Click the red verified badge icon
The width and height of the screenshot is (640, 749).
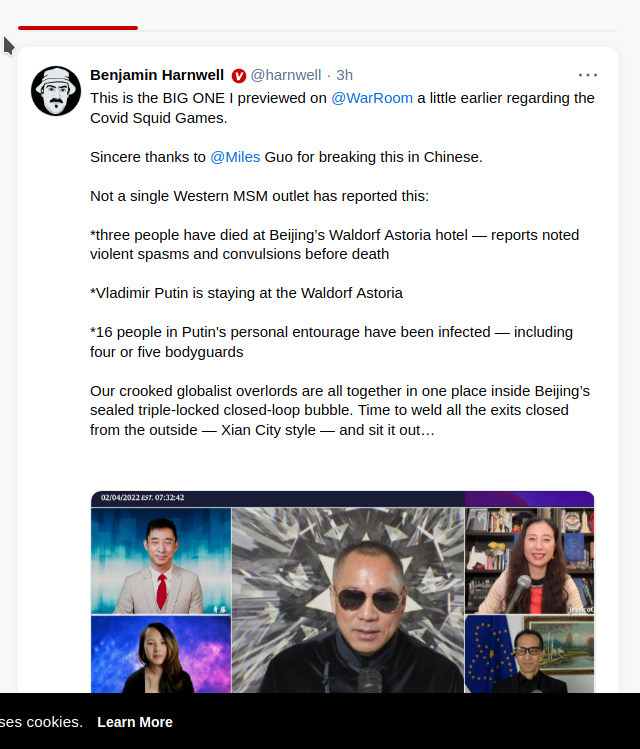[x=239, y=75]
